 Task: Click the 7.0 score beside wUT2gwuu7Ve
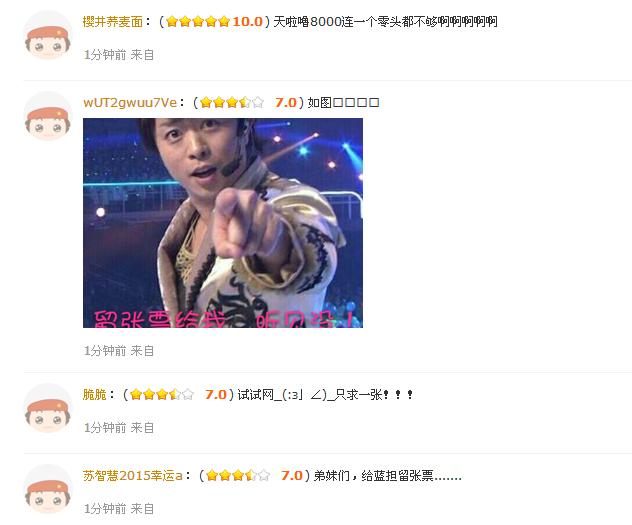[x=286, y=102]
